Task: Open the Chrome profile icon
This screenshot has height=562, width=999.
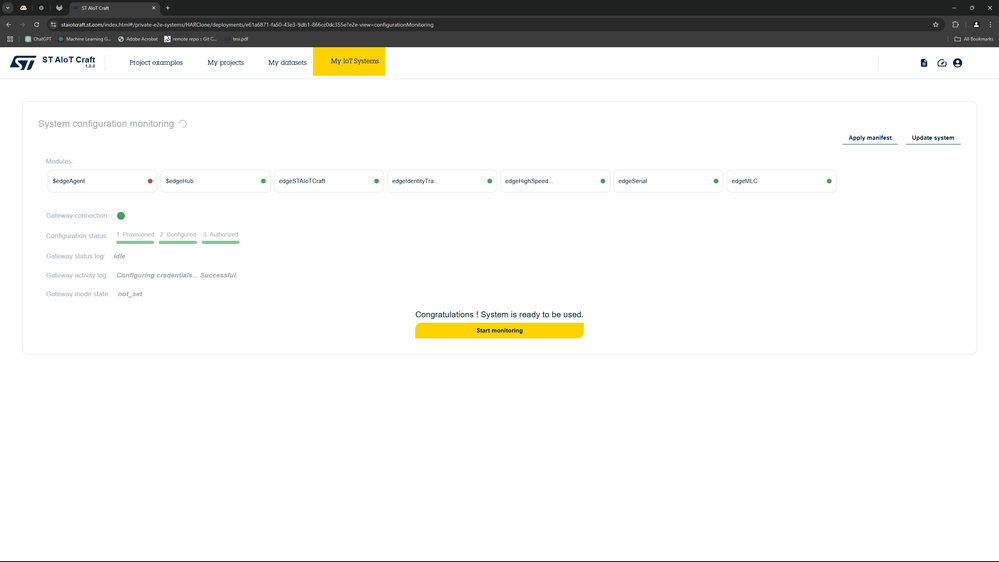Action: (x=976, y=25)
